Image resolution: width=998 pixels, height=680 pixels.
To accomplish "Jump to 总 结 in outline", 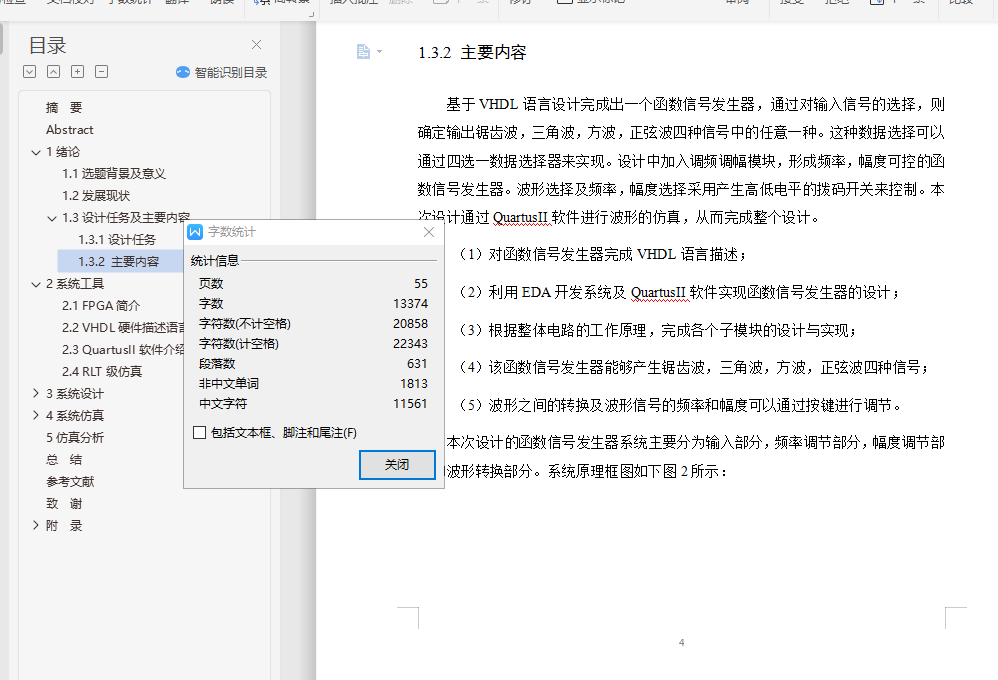I will [64, 460].
